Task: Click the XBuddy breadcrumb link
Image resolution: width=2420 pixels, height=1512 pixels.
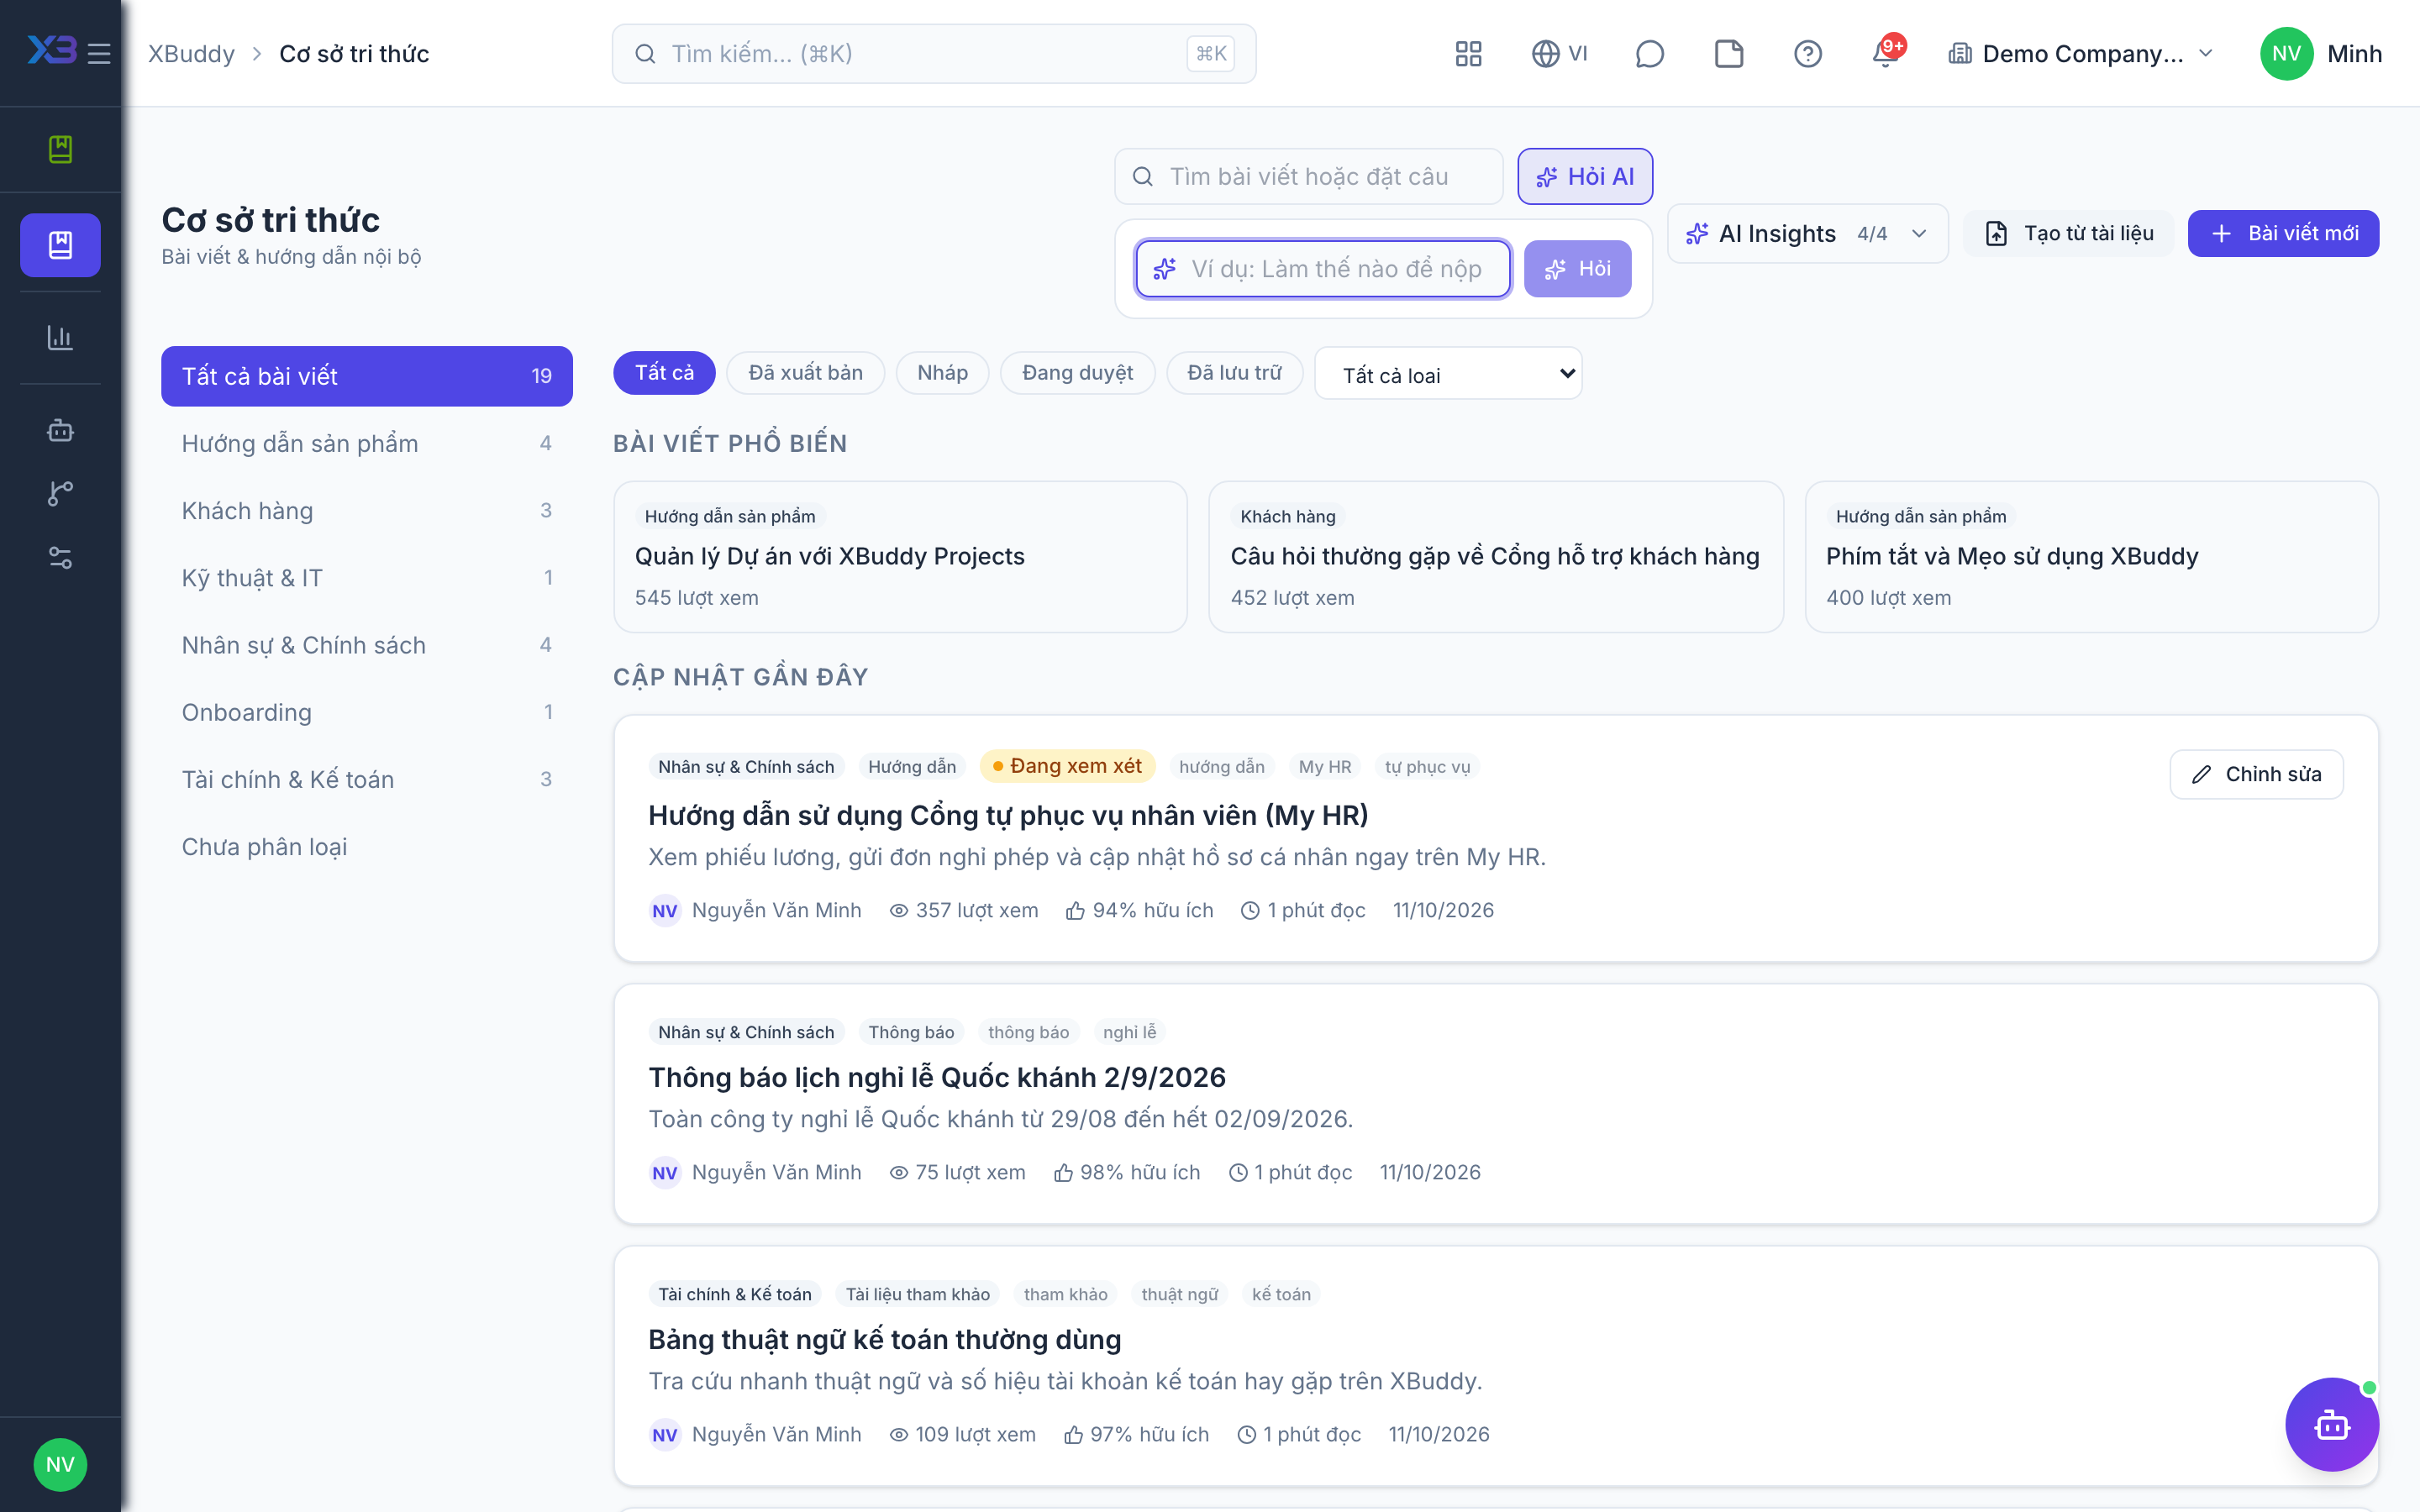Action: click(191, 53)
